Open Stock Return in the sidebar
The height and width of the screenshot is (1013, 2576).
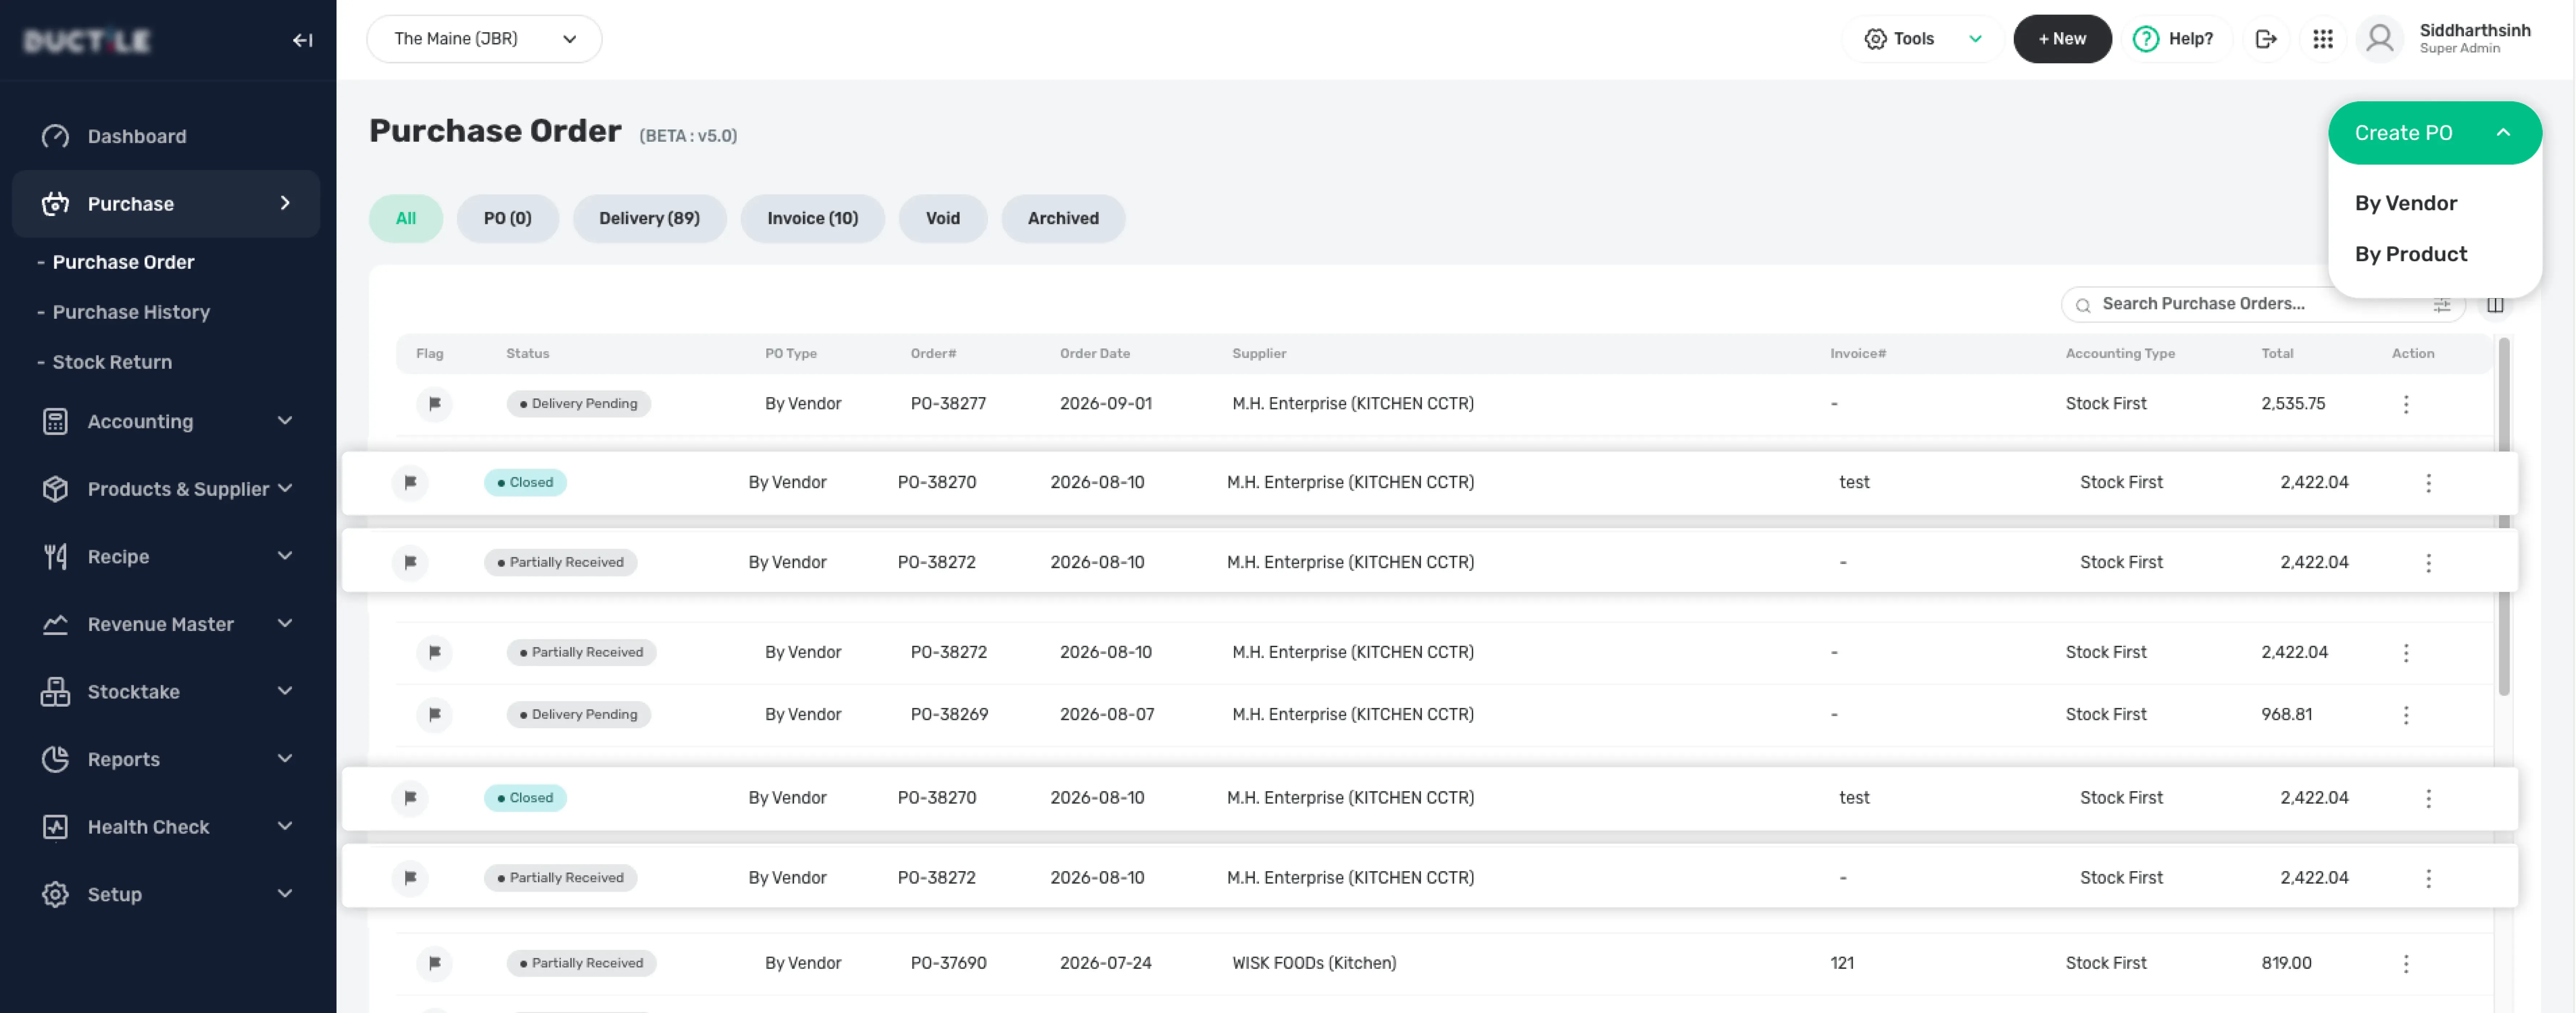point(112,362)
